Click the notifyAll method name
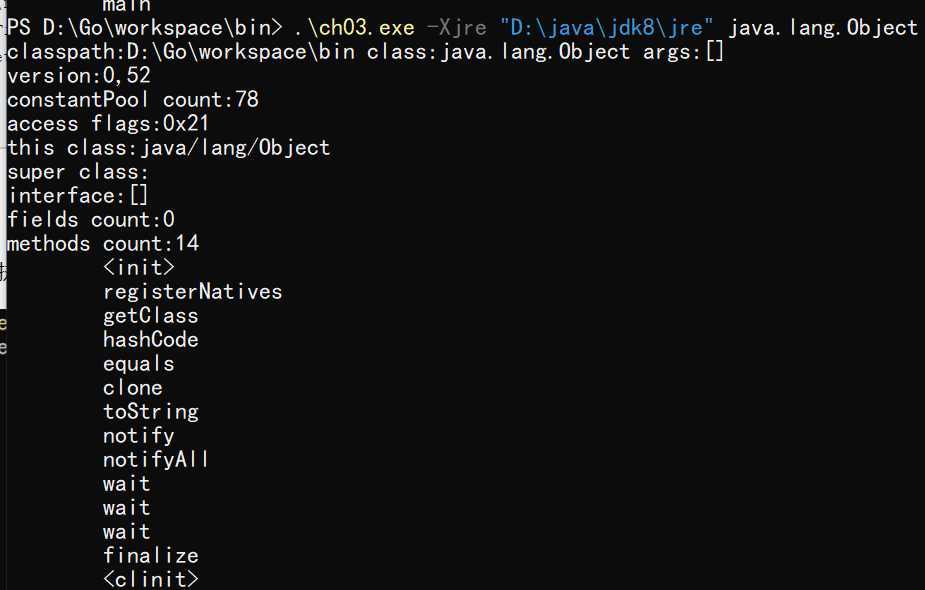This screenshot has height=590, width=925. pos(156,459)
